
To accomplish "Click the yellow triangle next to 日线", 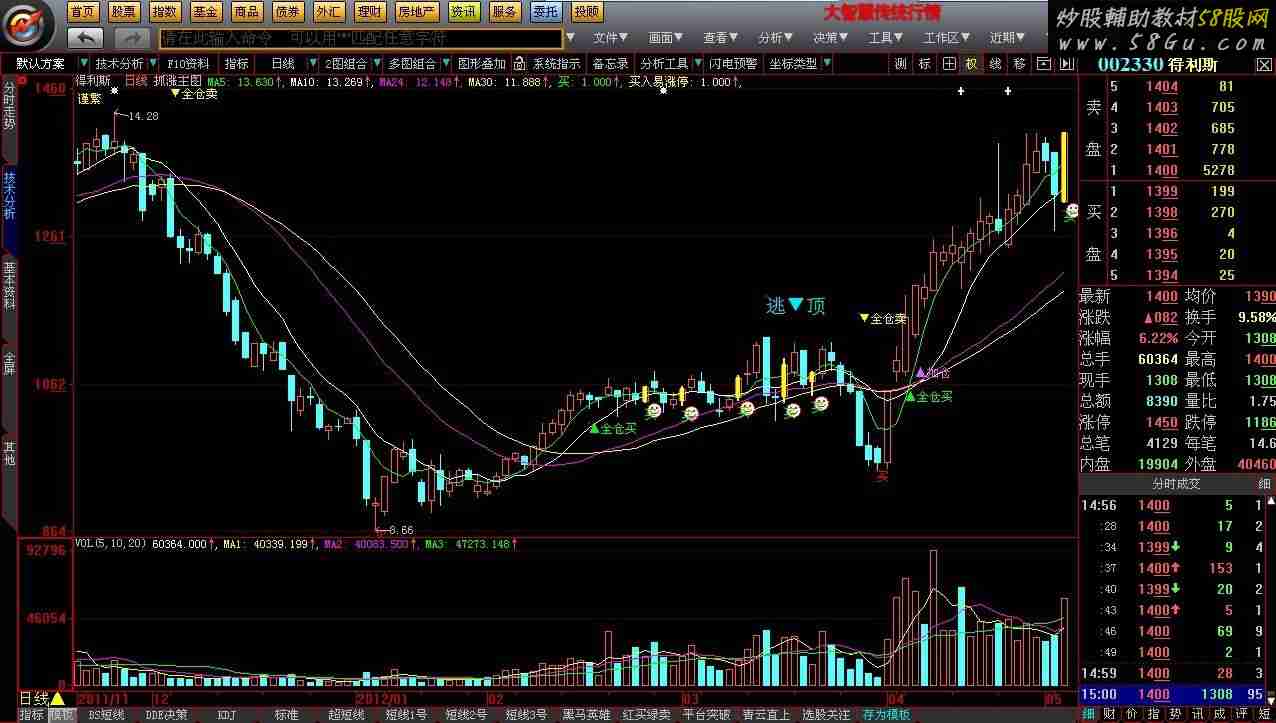I will click(x=58, y=698).
